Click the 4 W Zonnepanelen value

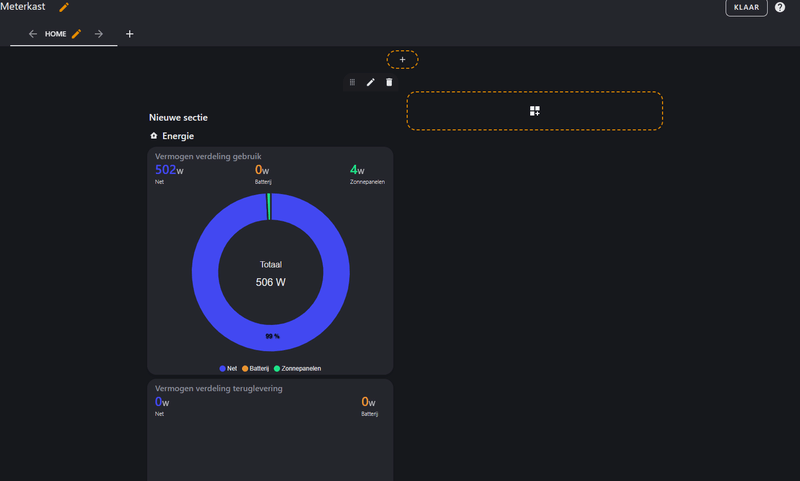pyautogui.click(x=357, y=170)
